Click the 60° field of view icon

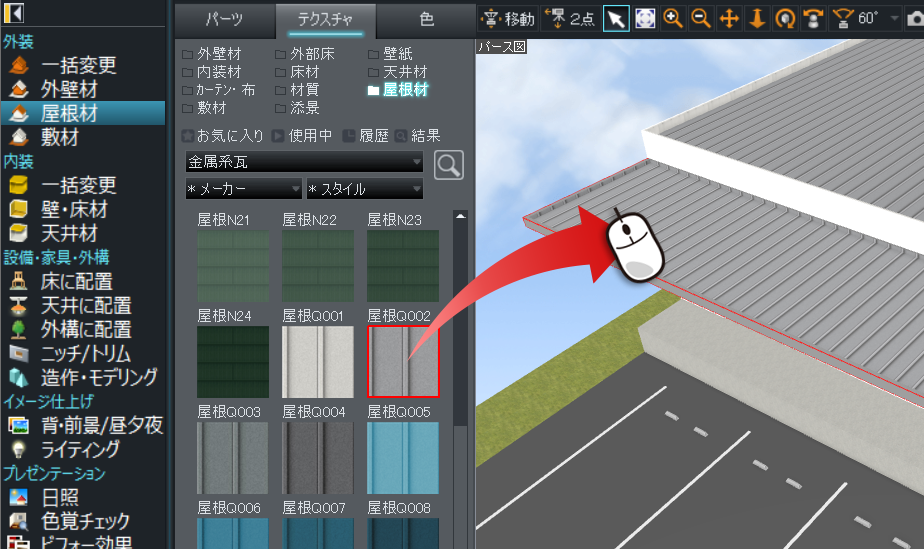point(856,19)
